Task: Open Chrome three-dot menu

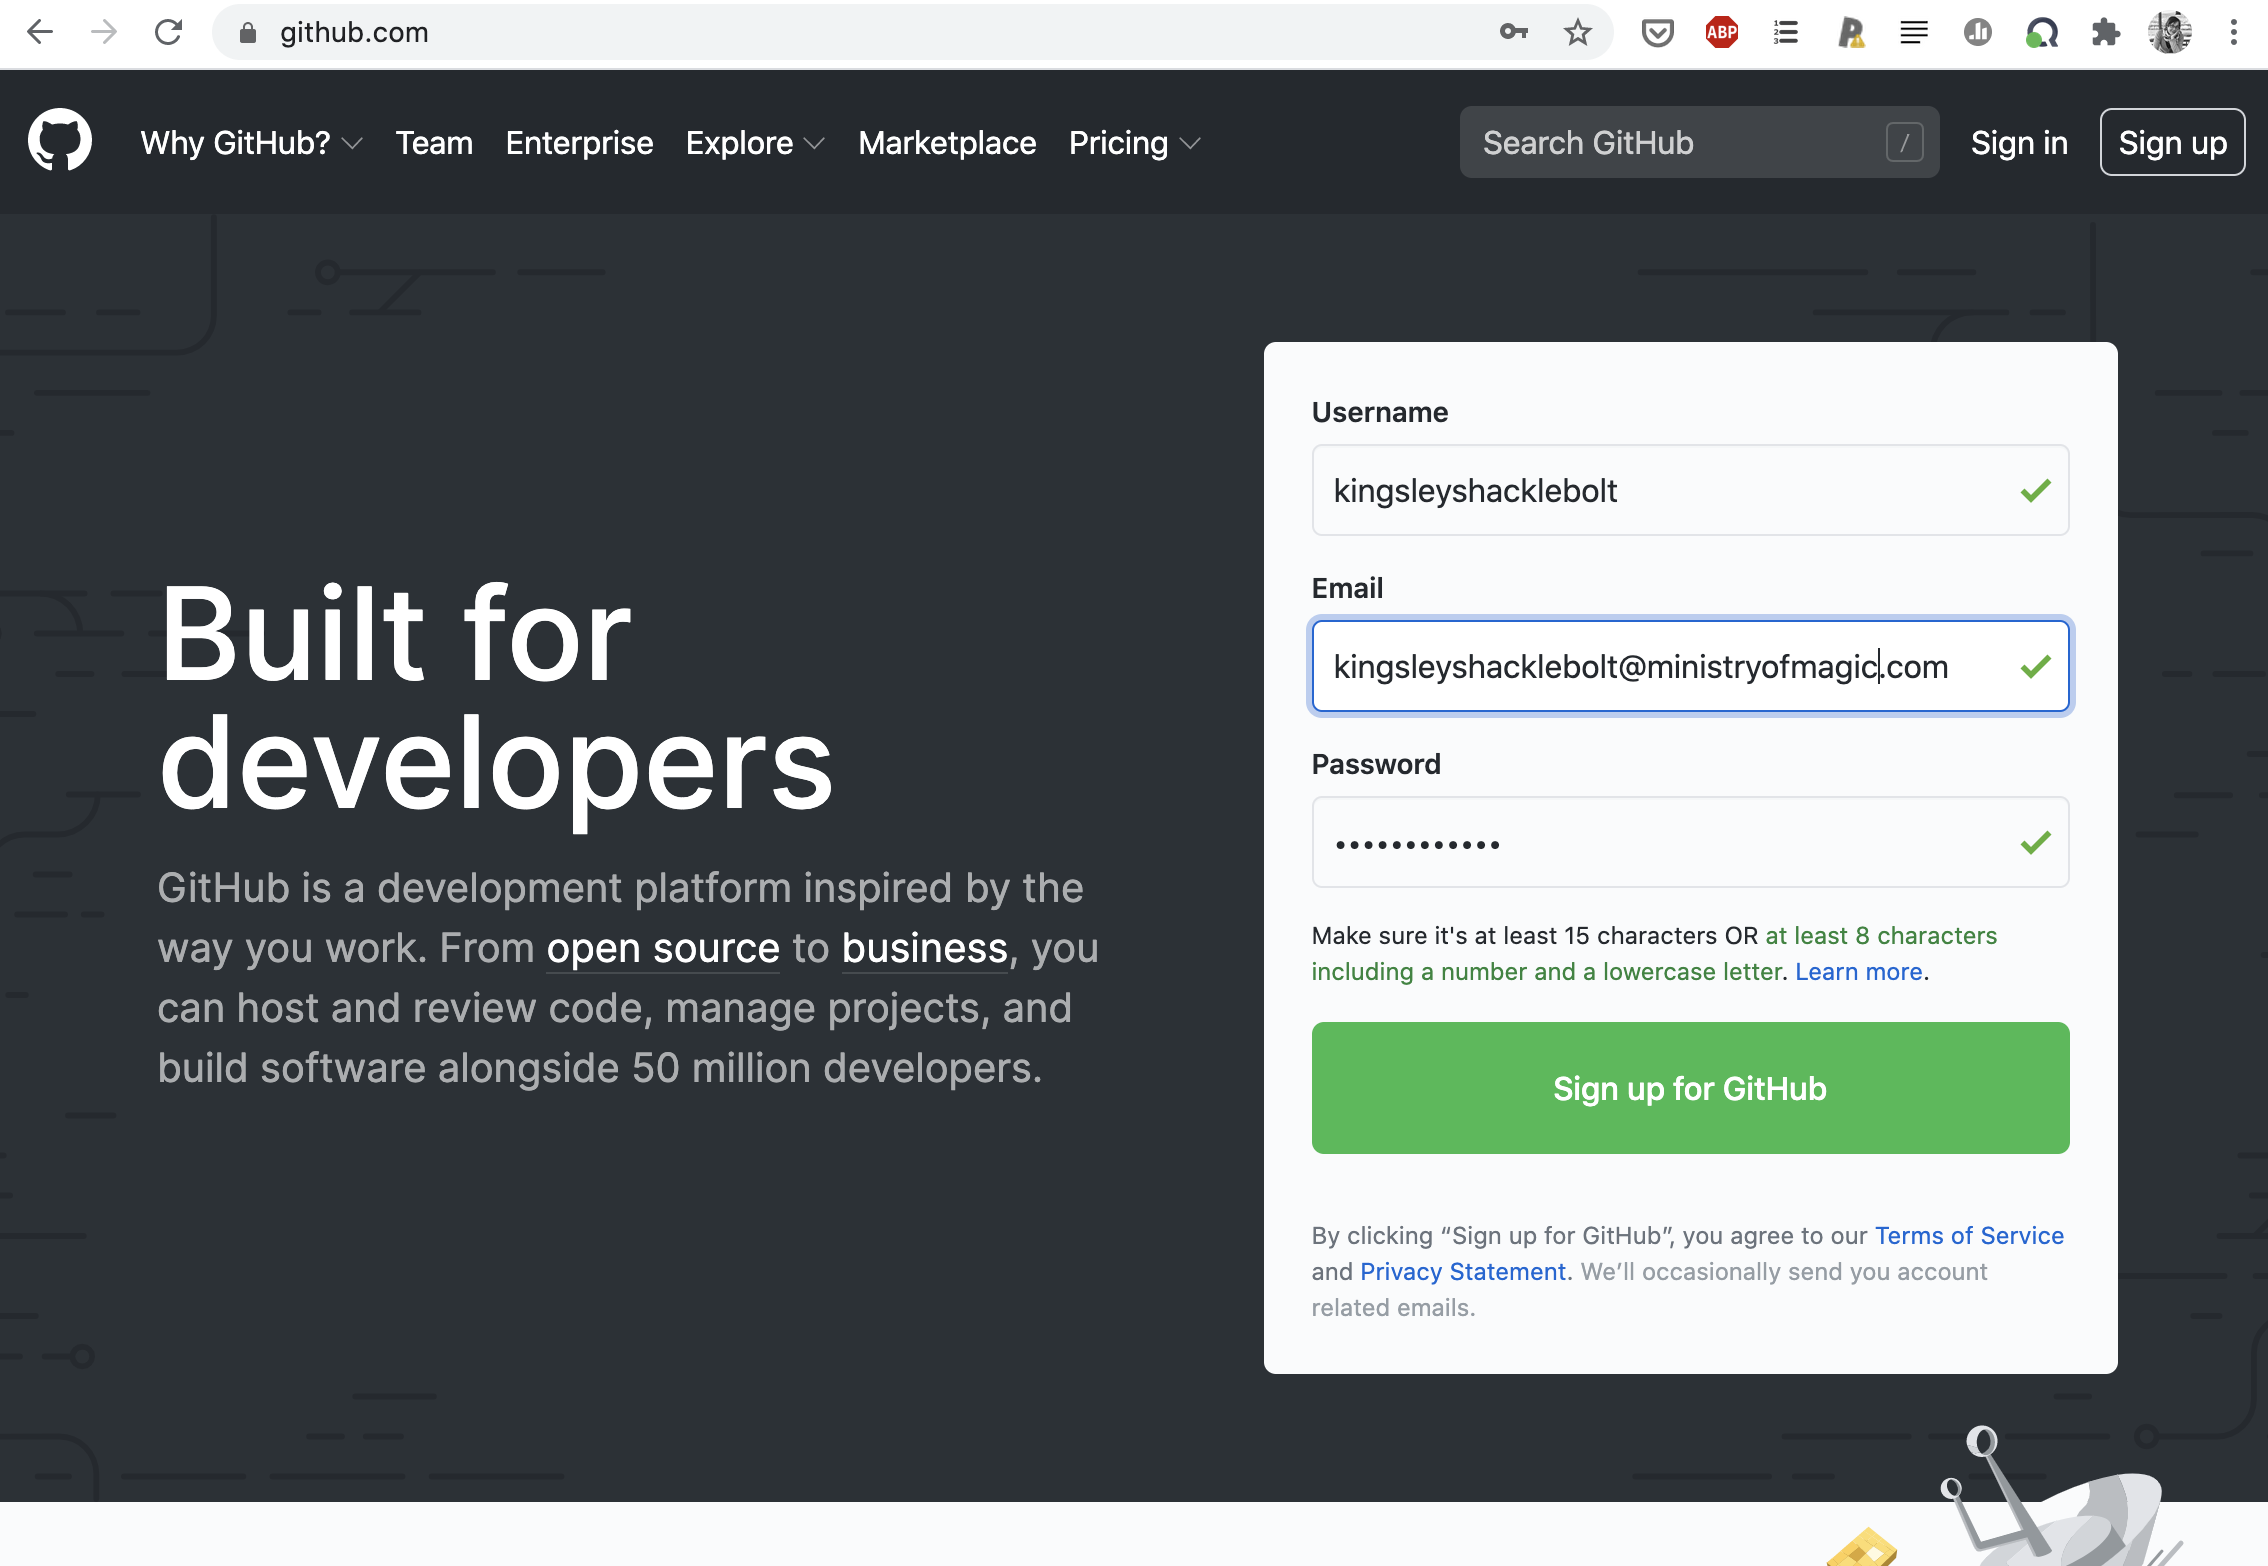Action: tap(2234, 33)
